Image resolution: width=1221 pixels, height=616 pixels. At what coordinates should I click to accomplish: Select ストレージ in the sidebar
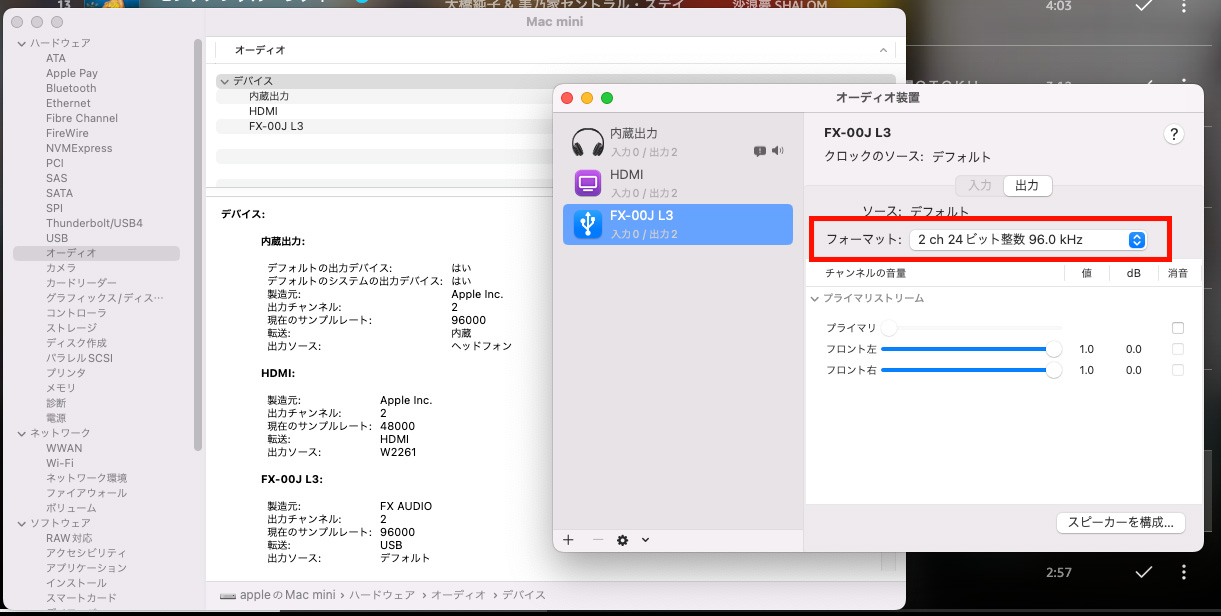pyautogui.click(x=71, y=328)
